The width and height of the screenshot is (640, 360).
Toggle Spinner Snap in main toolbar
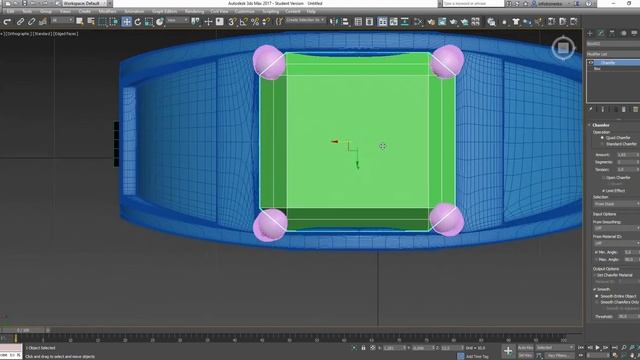click(x=266, y=22)
